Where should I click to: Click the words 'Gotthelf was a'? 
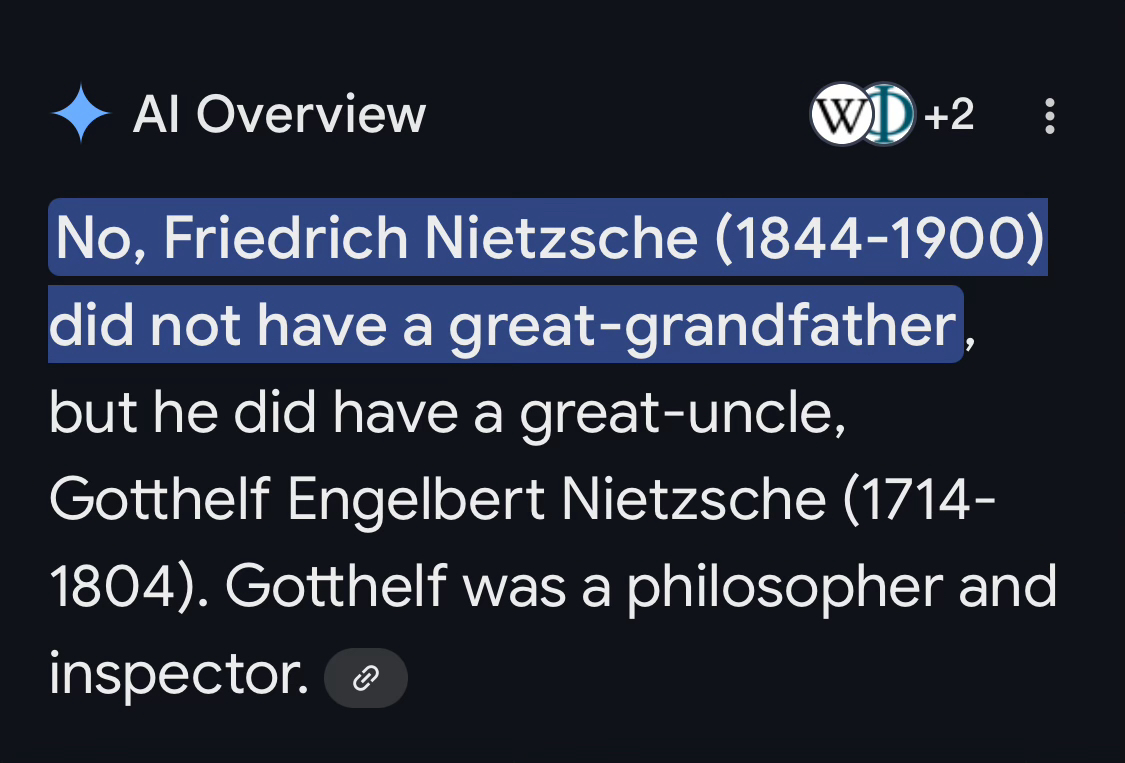point(418,587)
